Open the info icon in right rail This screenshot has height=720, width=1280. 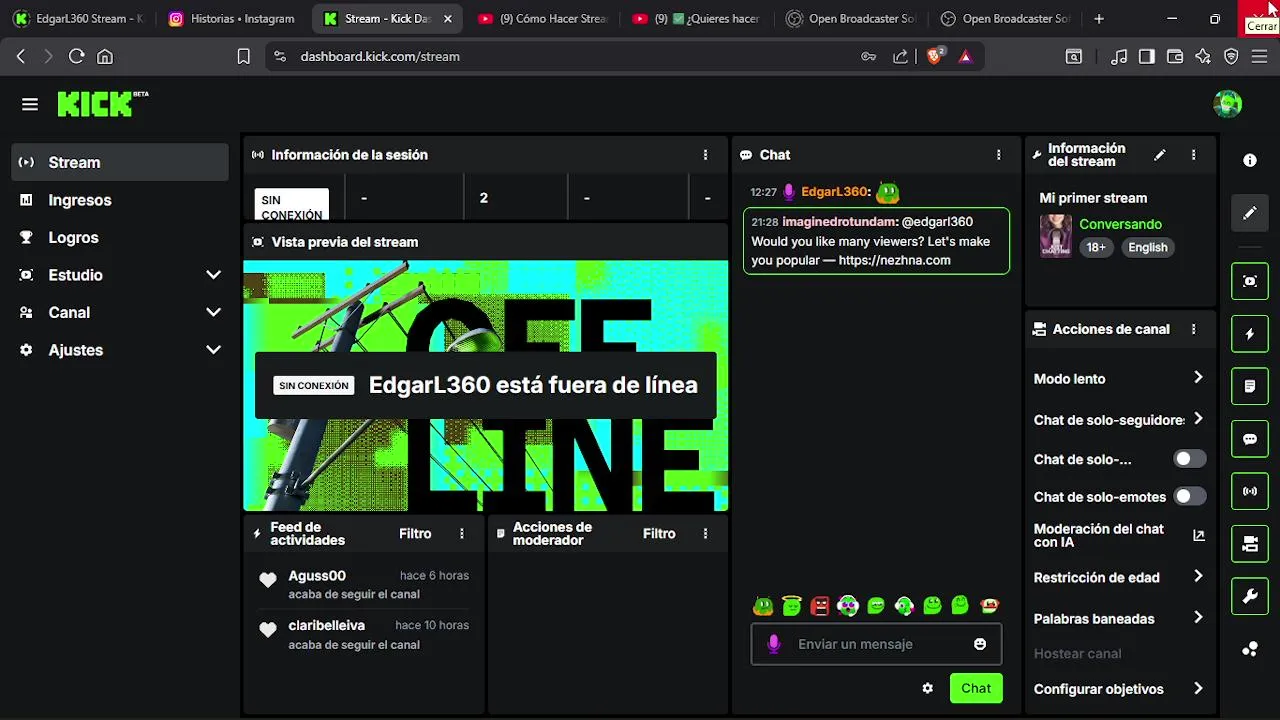[1250, 160]
